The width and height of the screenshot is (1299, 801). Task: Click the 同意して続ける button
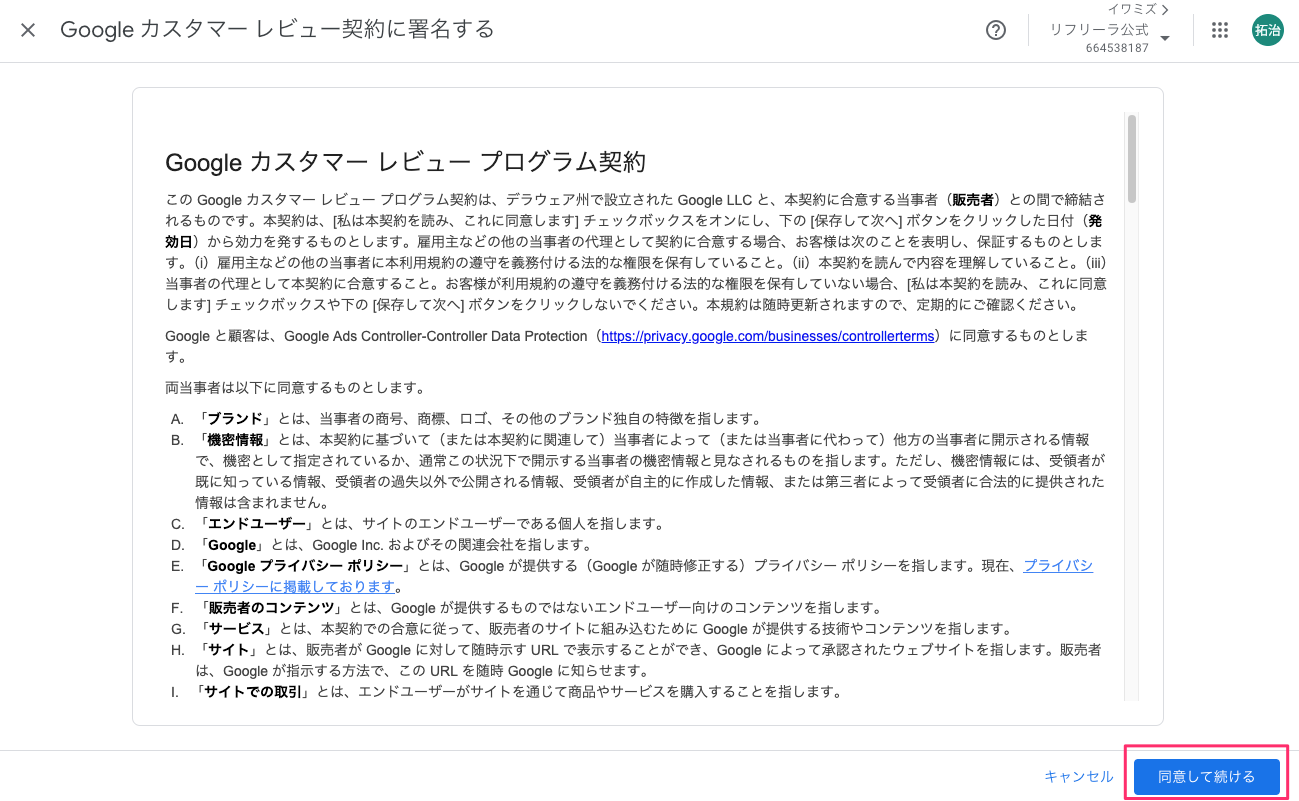tap(1206, 777)
